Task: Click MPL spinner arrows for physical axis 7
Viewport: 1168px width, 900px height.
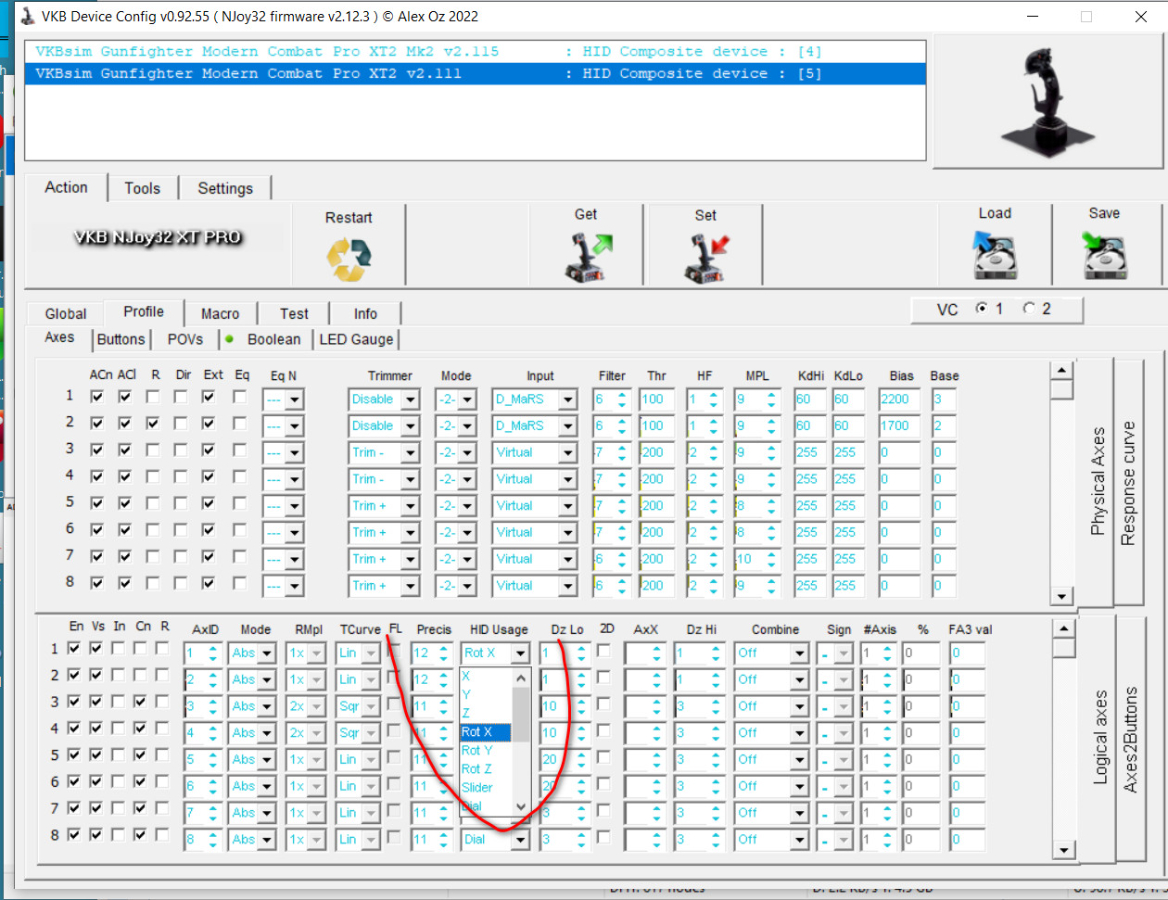Action: pos(771,560)
